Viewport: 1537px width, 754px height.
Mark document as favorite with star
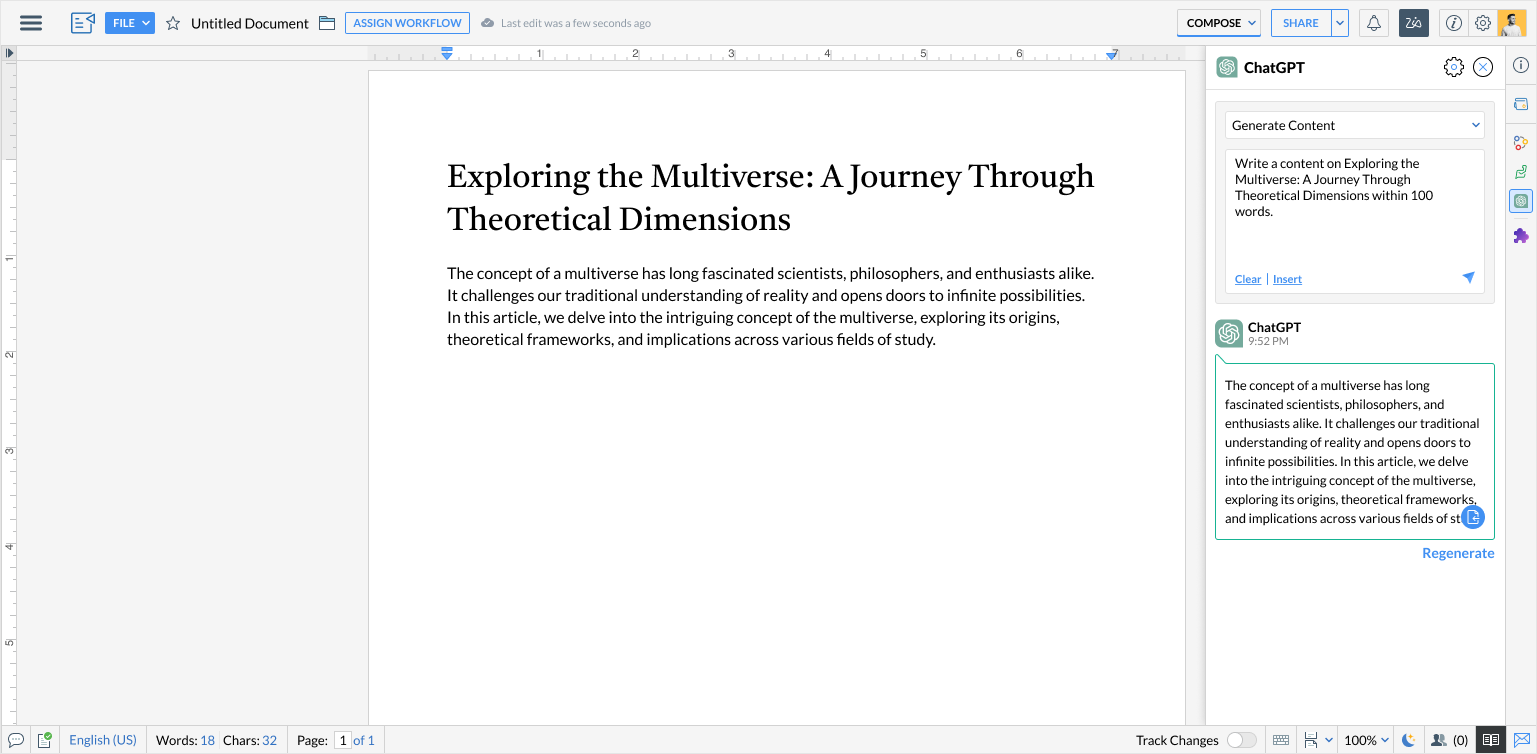coord(173,23)
